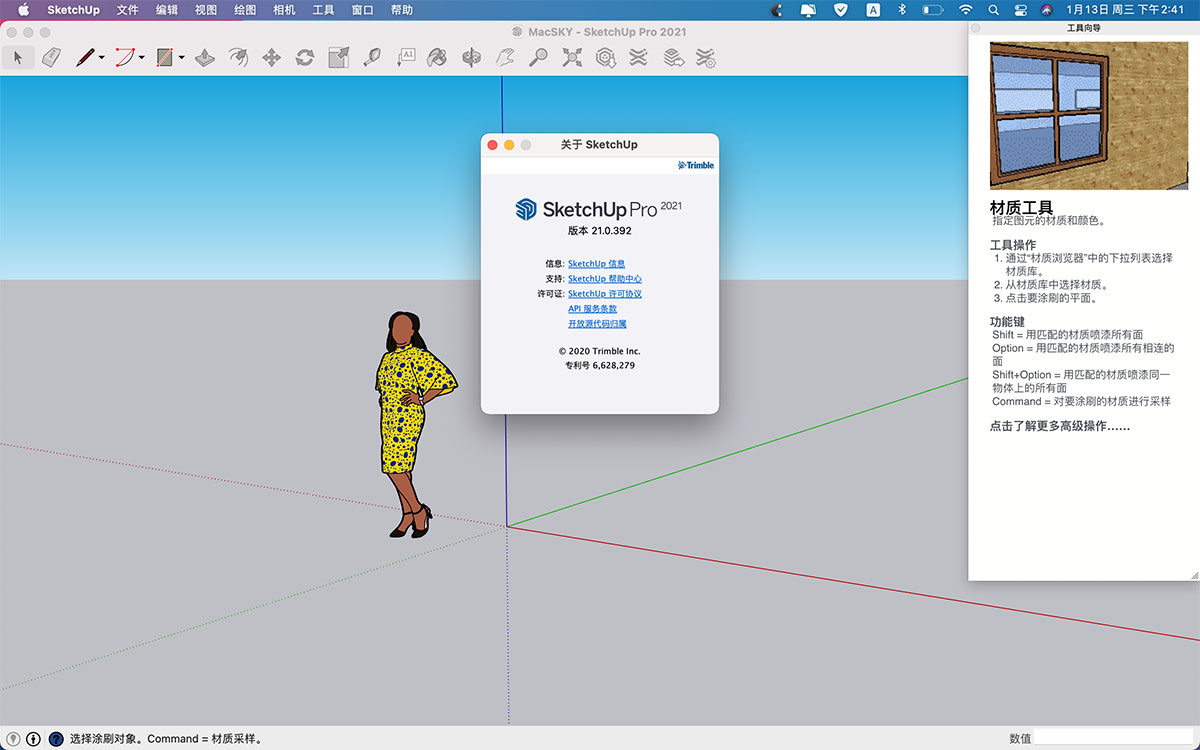Screen dimensions: 1200x750
Task: Click the Trimble logo in About dialog
Action: pyautogui.click(x=696, y=165)
